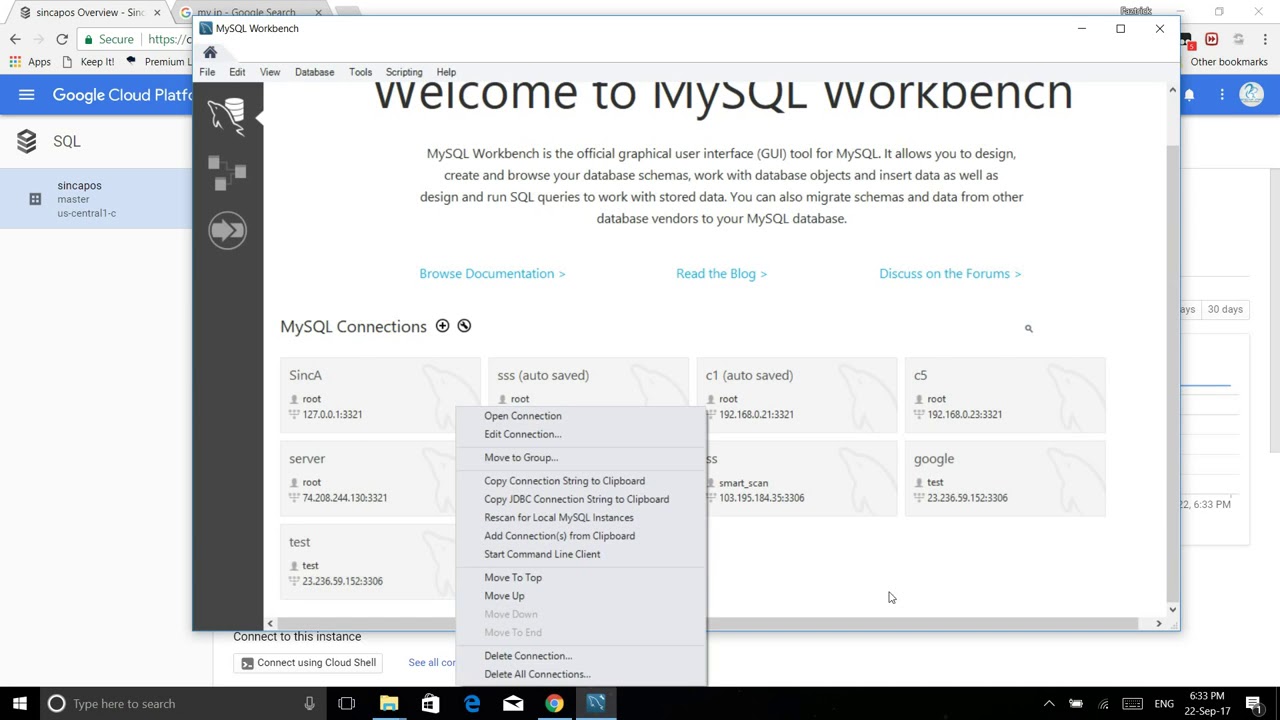The width and height of the screenshot is (1280, 720).
Task: Open Browse Documentation link
Action: pyautogui.click(x=492, y=273)
